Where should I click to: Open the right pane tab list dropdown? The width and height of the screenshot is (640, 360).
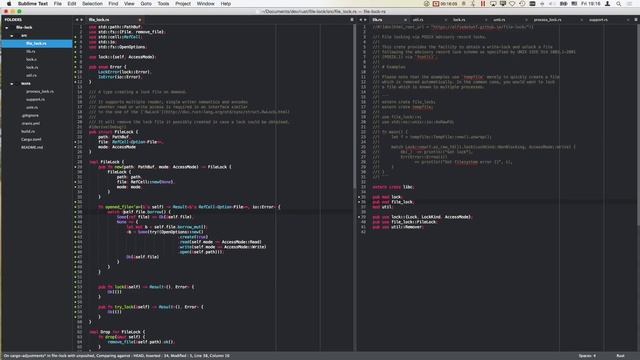(x=636, y=20)
